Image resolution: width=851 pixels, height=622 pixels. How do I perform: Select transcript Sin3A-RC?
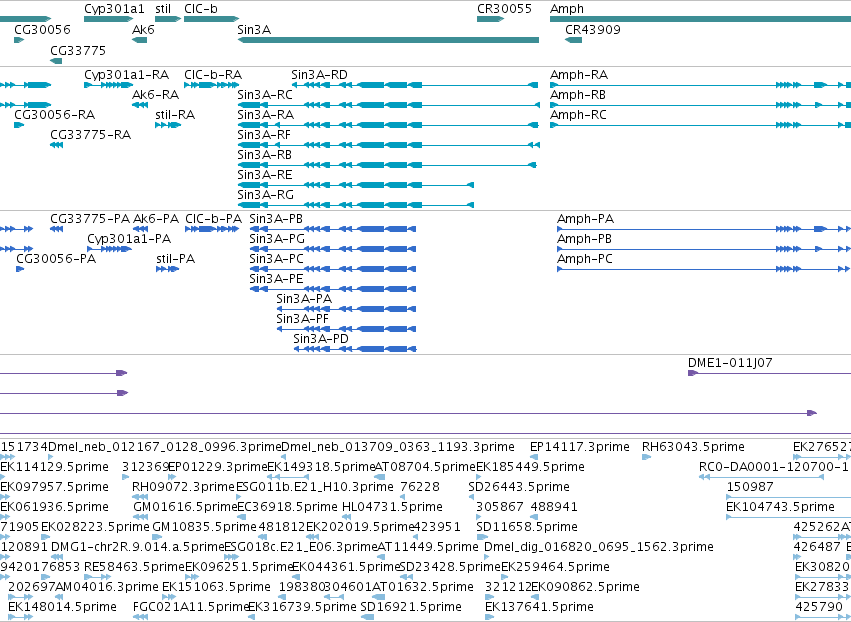(389, 105)
